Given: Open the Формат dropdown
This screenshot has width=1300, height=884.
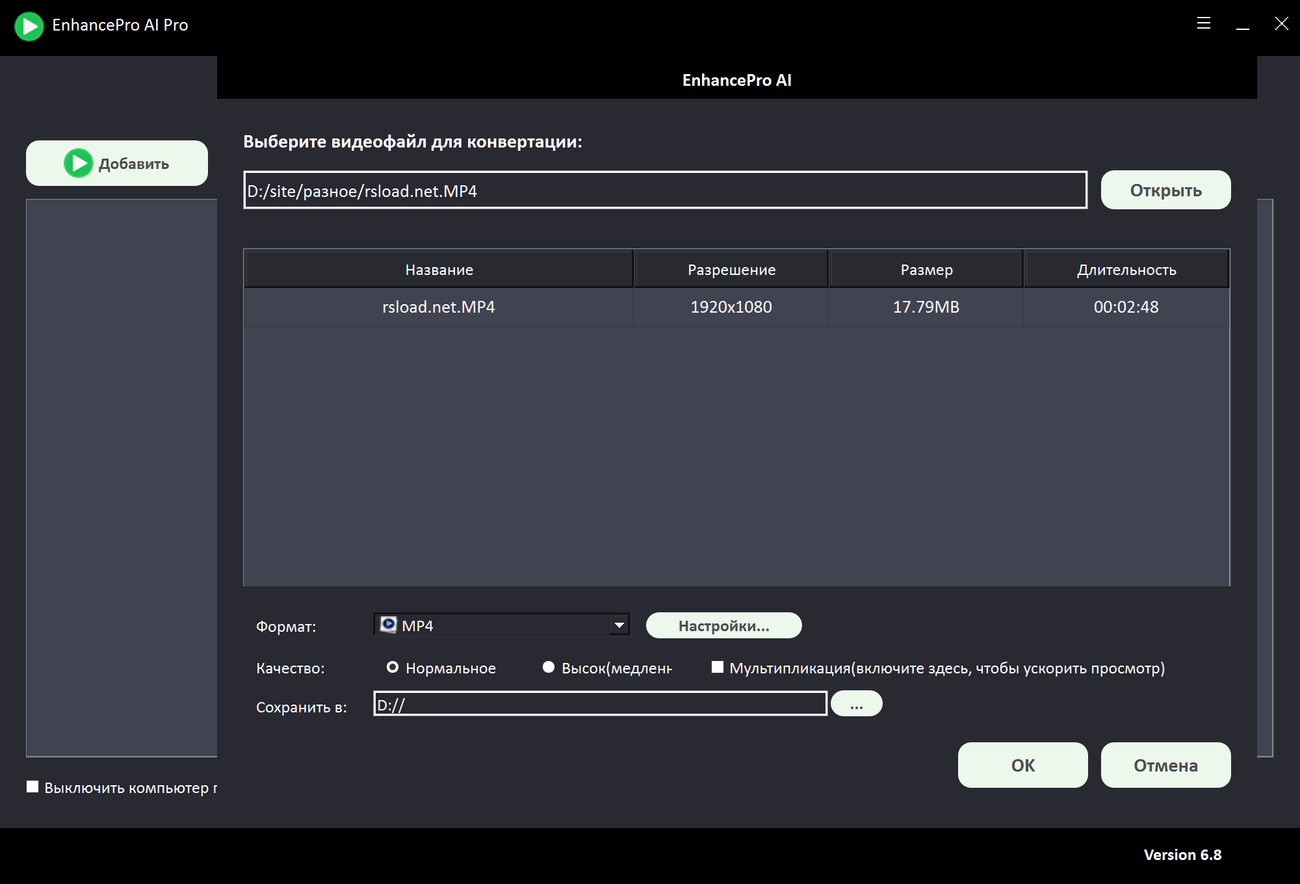Looking at the screenshot, I should (500, 624).
